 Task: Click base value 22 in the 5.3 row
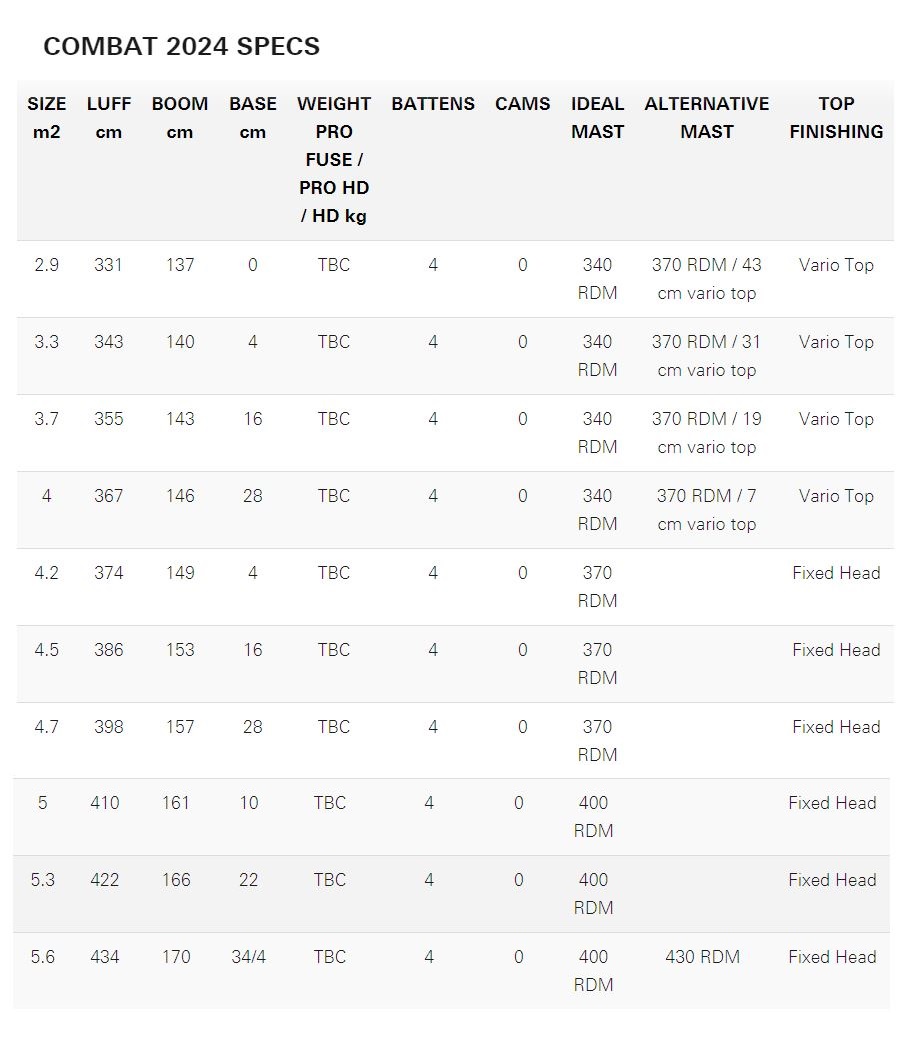click(248, 880)
